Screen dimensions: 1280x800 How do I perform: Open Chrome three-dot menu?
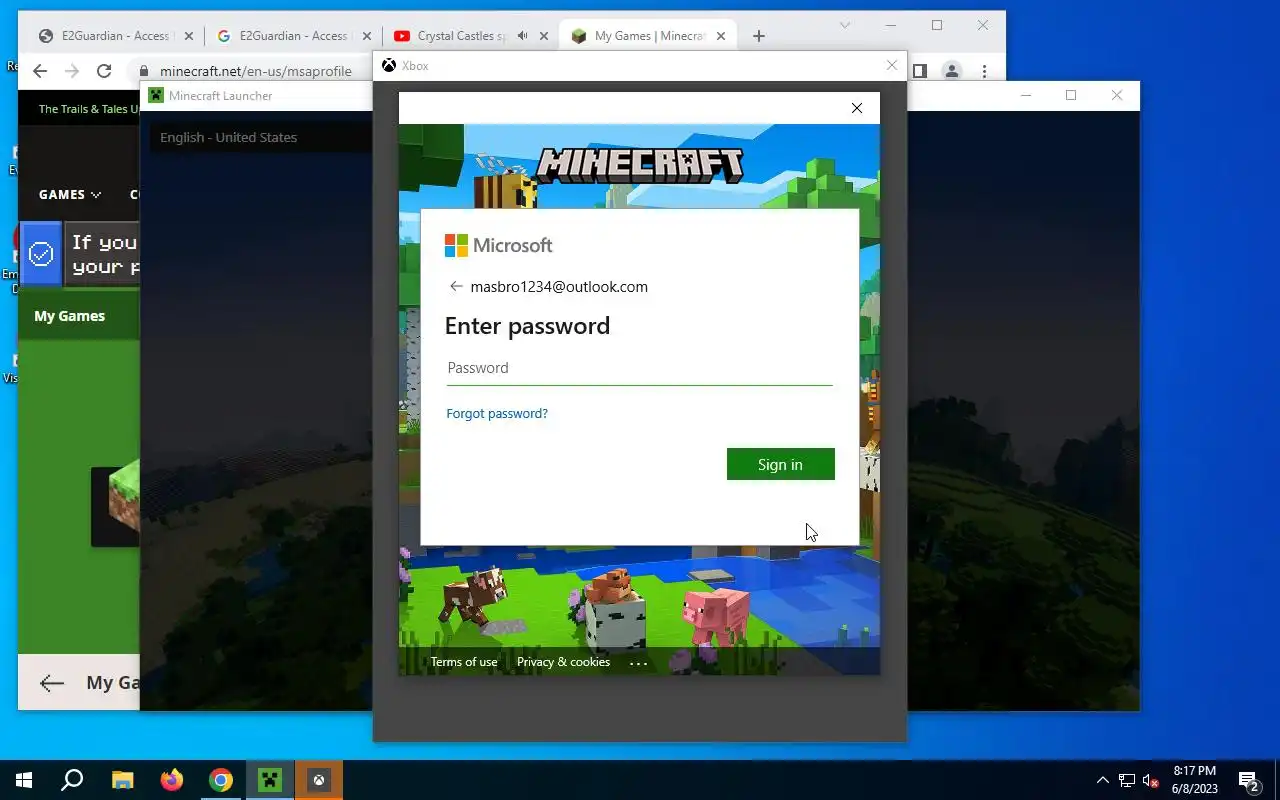click(x=985, y=71)
